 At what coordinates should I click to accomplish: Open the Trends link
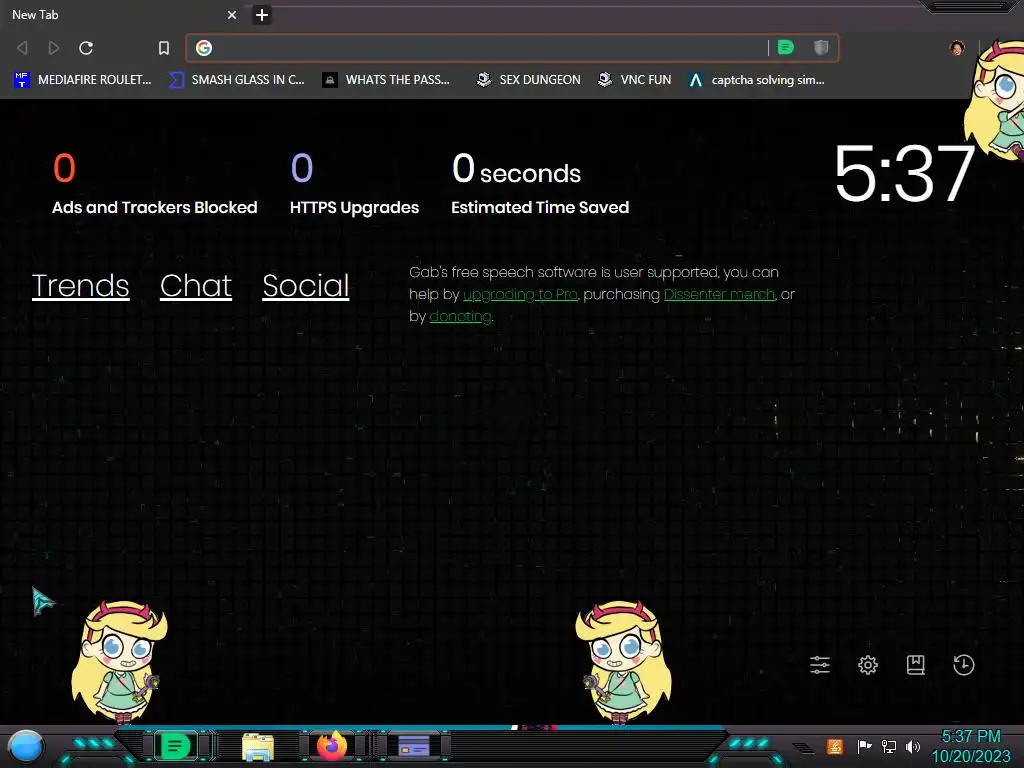pos(80,286)
